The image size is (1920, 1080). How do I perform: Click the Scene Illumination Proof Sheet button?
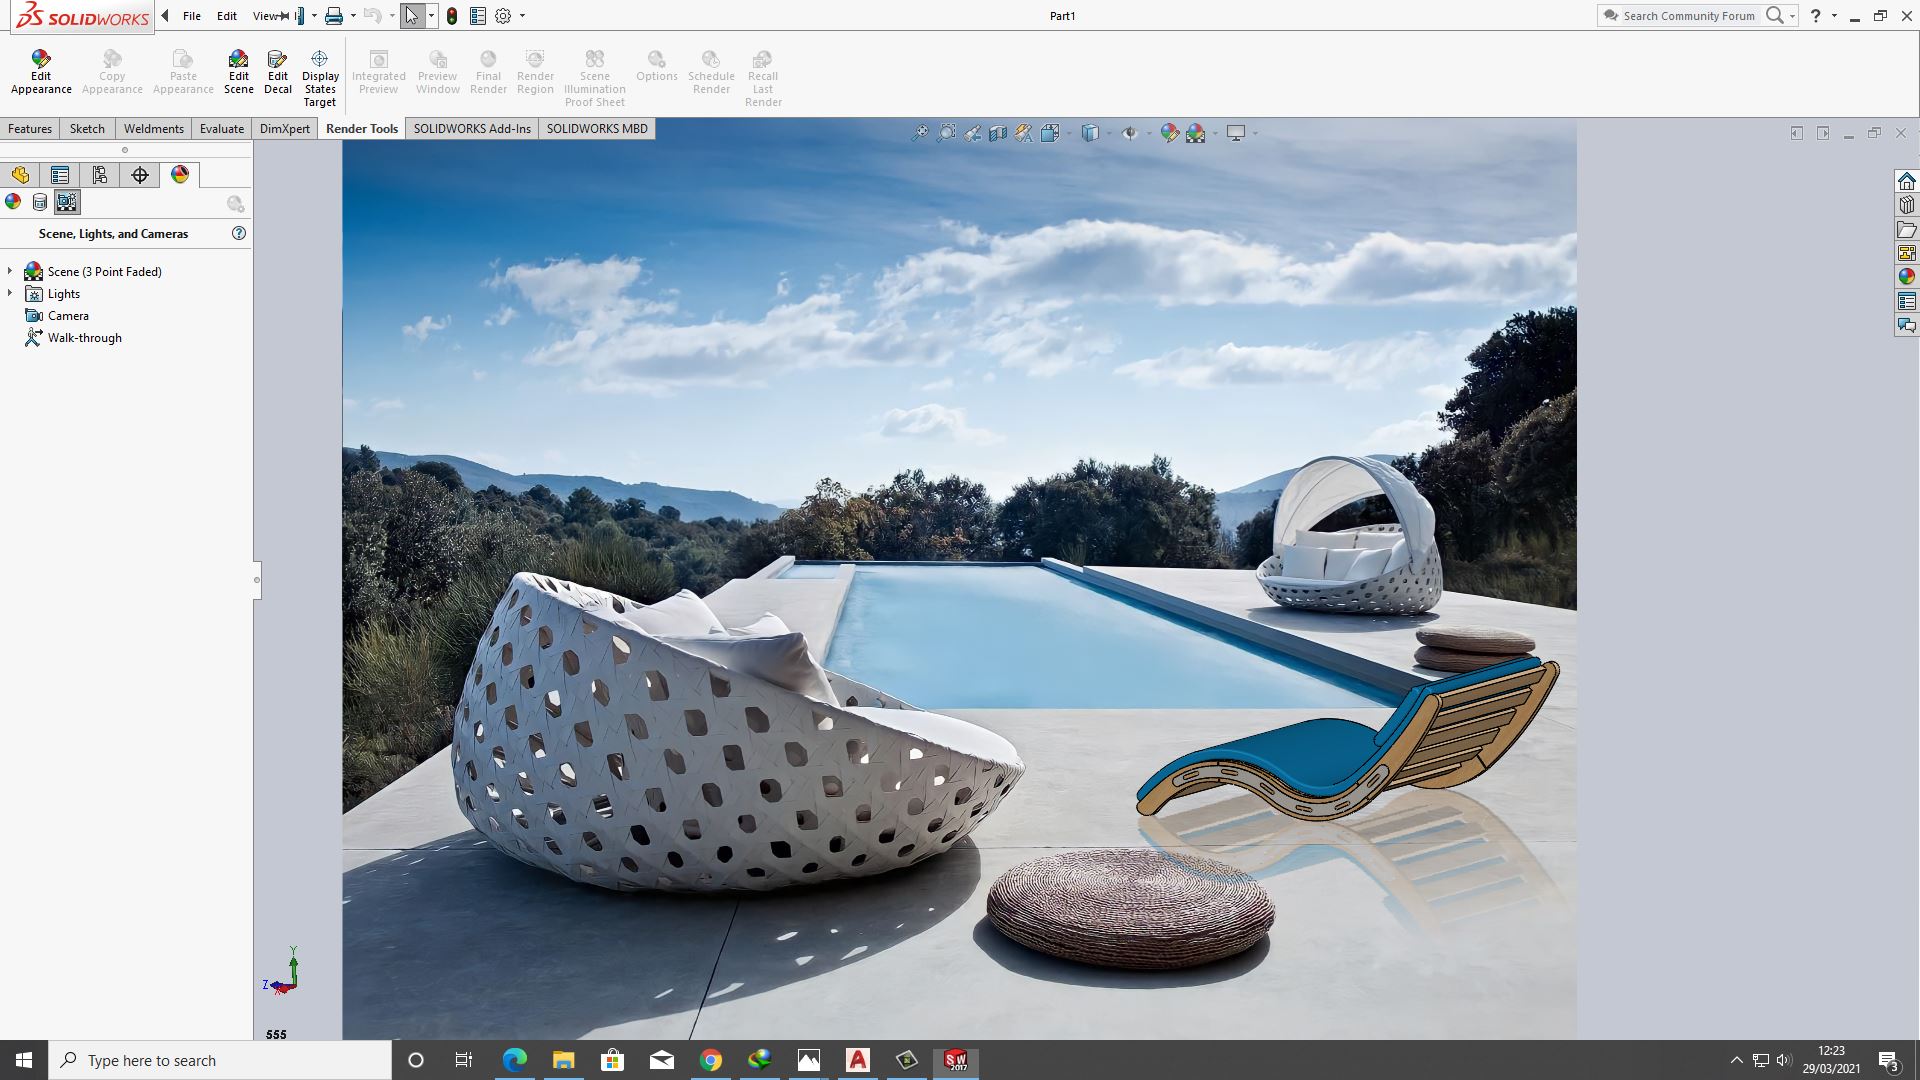[x=595, y=70]
